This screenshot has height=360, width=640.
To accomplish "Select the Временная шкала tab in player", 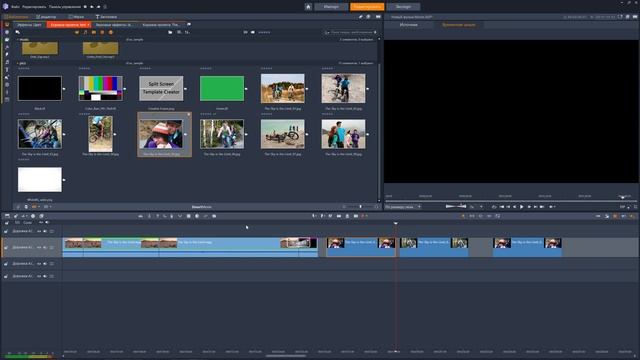I will (x=459, y=25).
